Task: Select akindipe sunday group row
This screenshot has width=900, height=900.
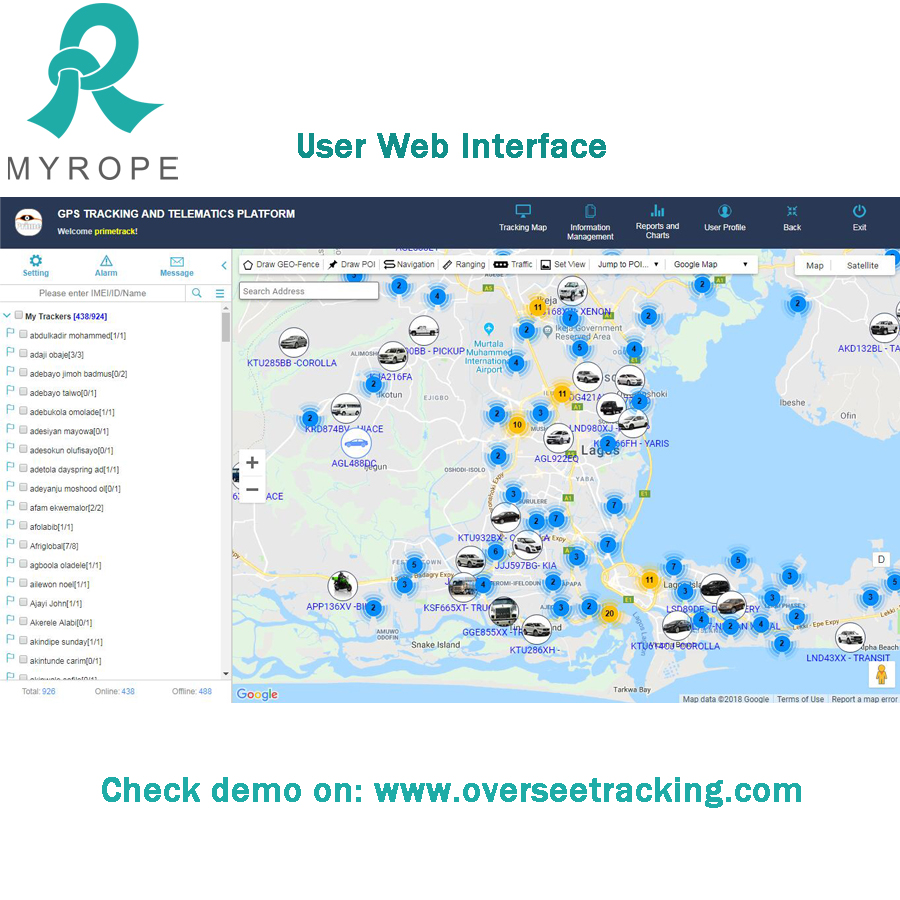Action: pos(66,641)
